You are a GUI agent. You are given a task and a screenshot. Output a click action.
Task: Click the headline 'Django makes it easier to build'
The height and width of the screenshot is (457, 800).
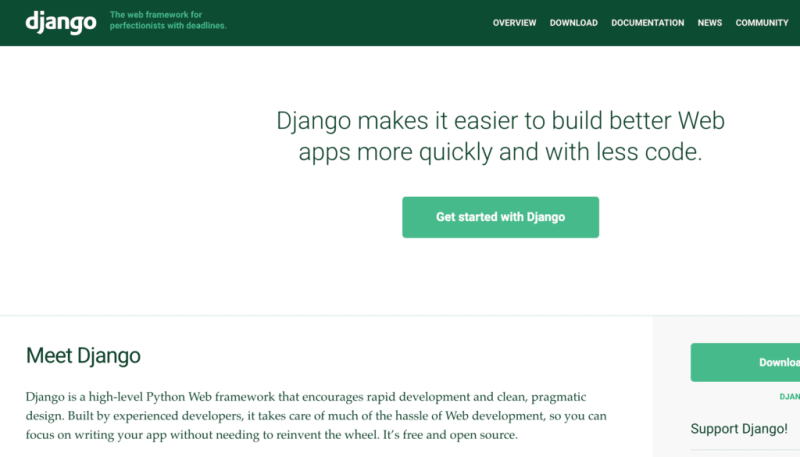click(x=501, y=136)
